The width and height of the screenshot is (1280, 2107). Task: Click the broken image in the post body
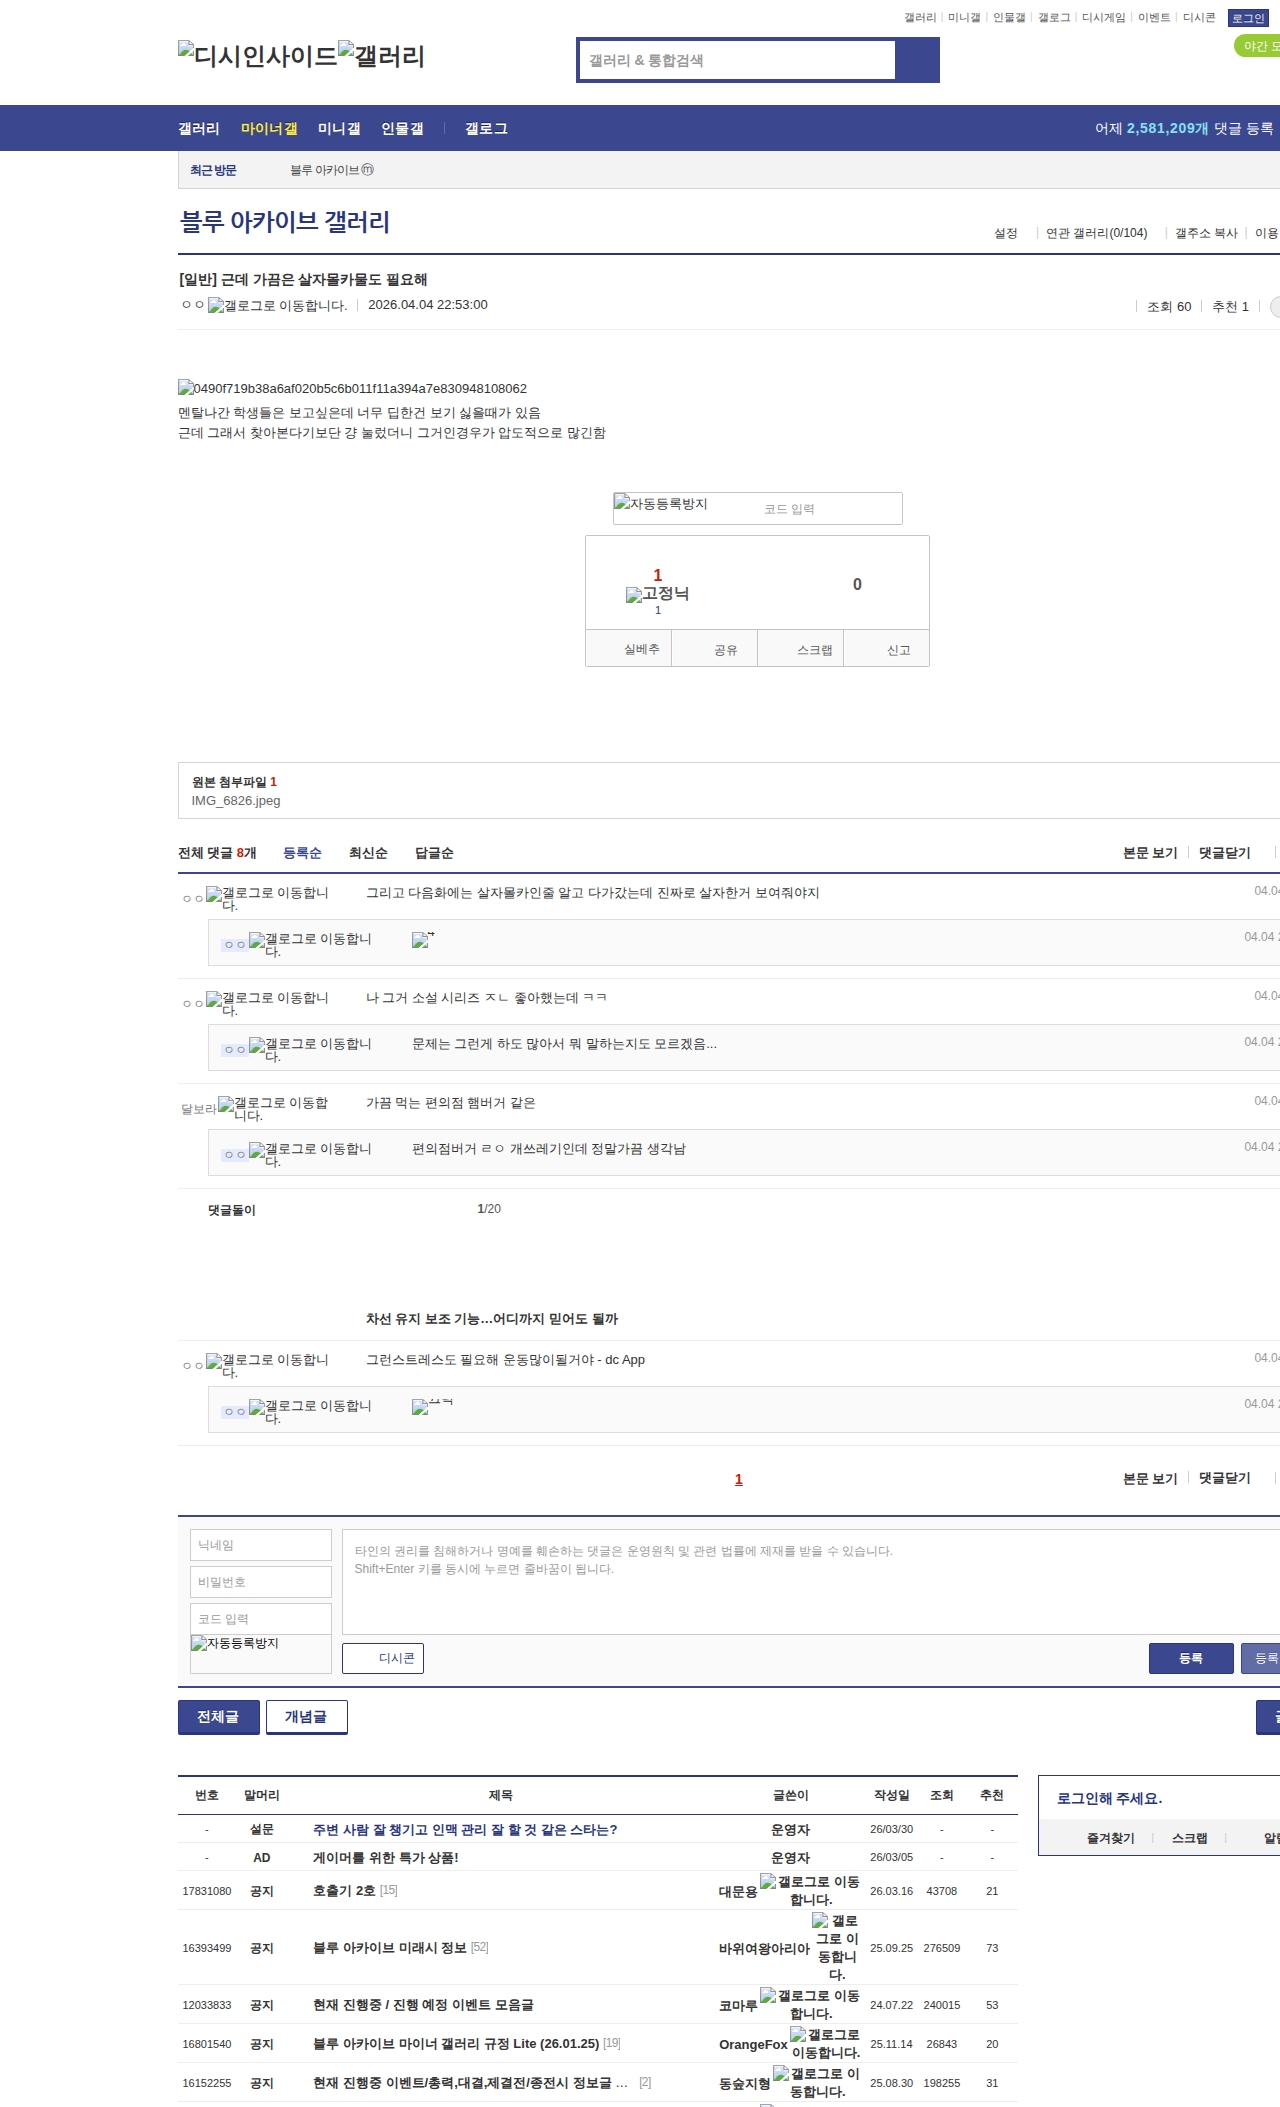click(352, 388)
